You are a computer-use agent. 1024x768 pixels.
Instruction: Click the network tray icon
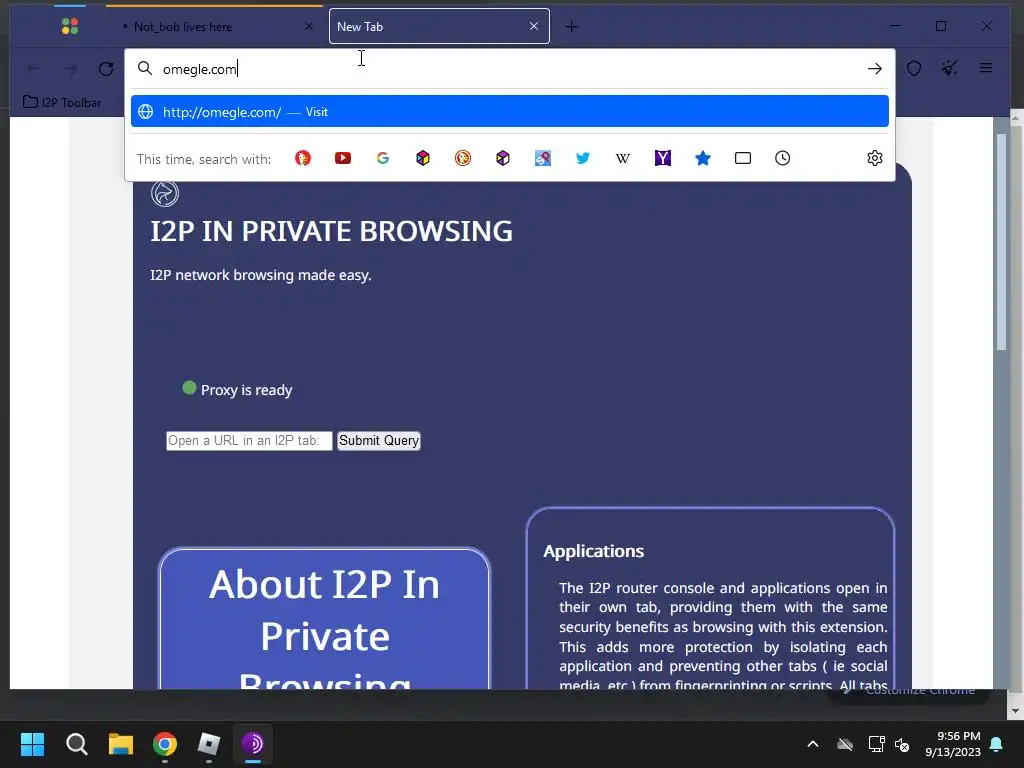pos(876,744)
